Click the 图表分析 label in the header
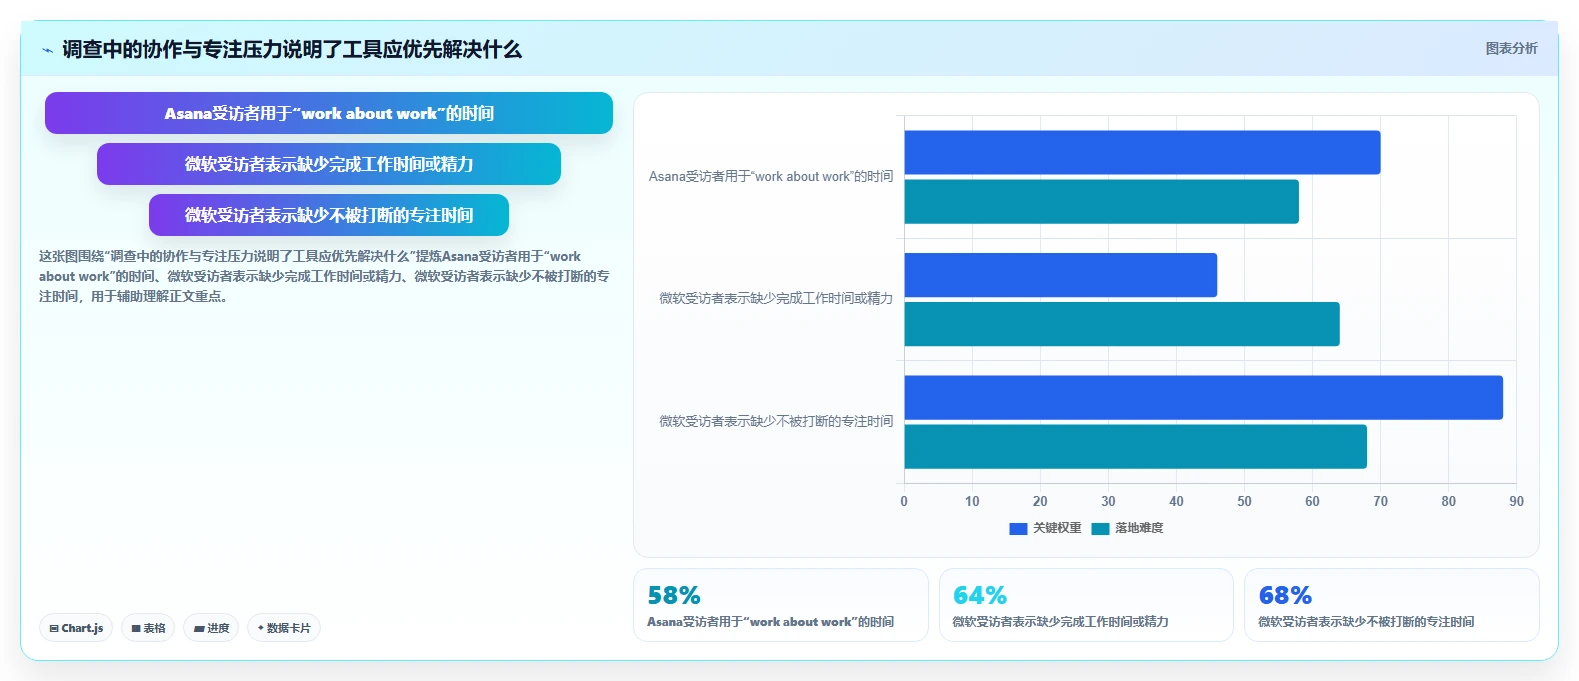Screen dimensions: 1579x681 pyautogui.click(x=1511, y=48)
